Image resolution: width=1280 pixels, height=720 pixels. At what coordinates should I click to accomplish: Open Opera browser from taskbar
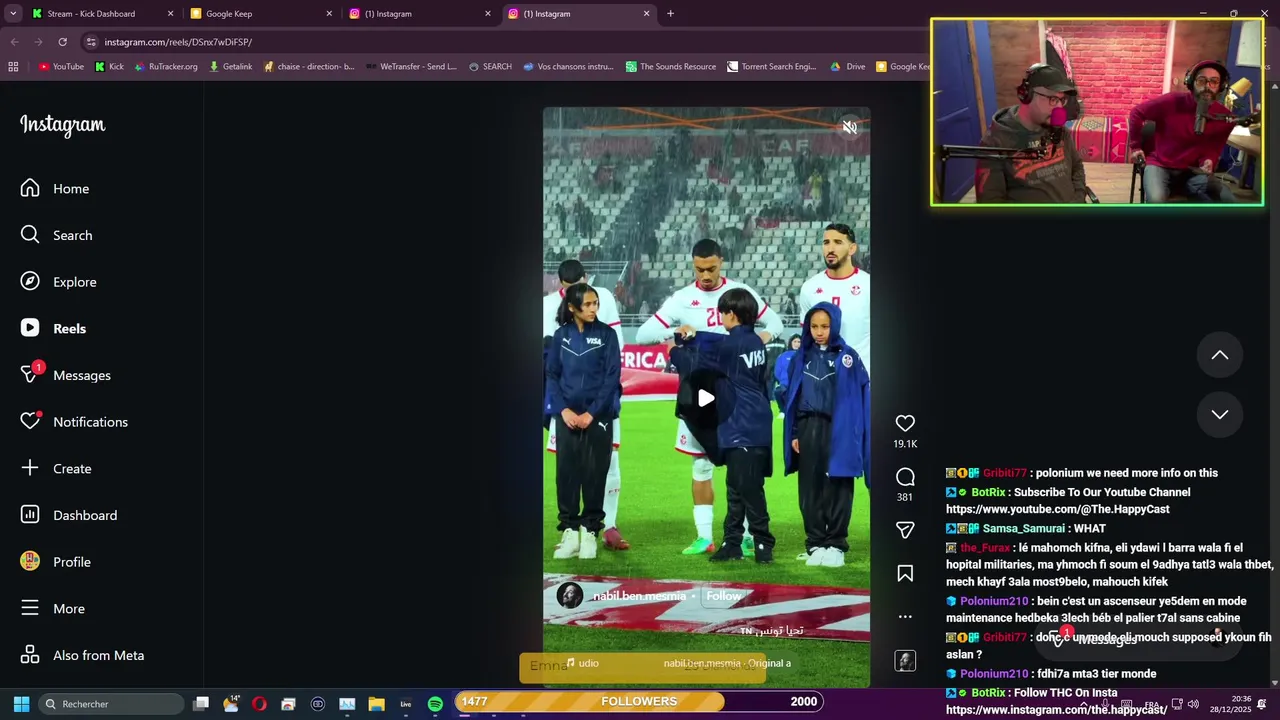point(259,704)
